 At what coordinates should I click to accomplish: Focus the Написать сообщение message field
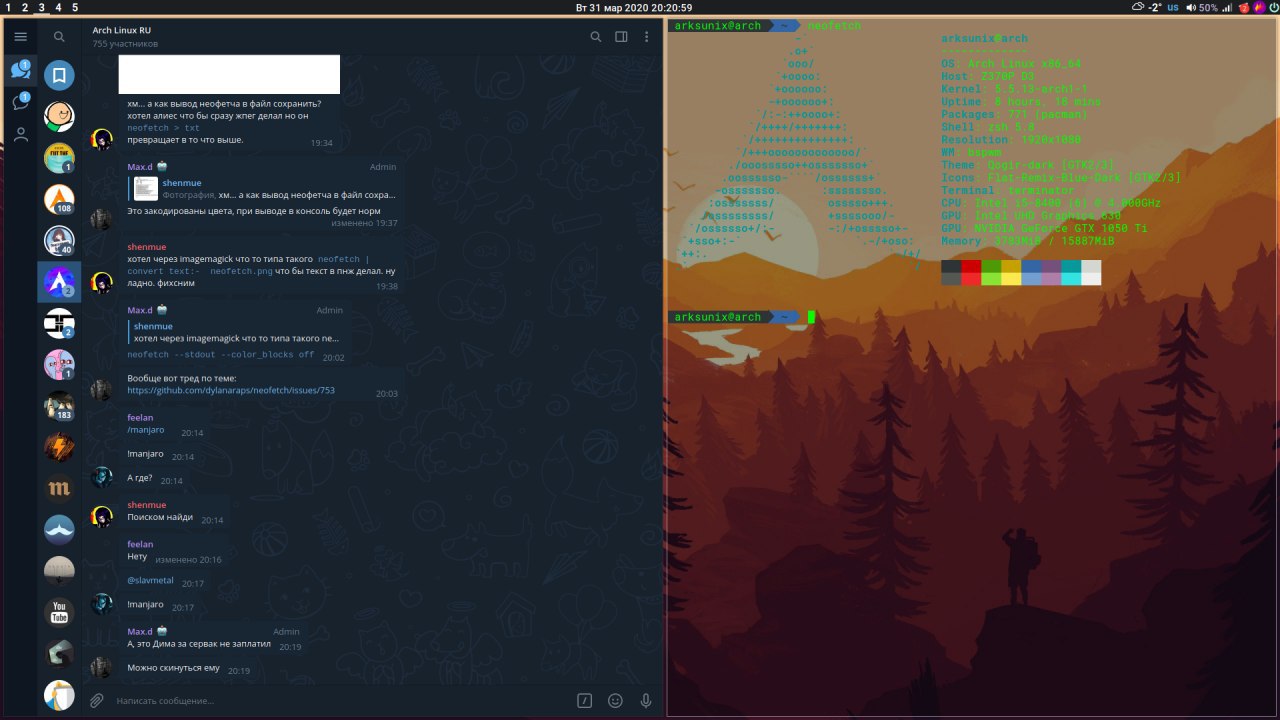pyautogui.click(x=340, y=701)
